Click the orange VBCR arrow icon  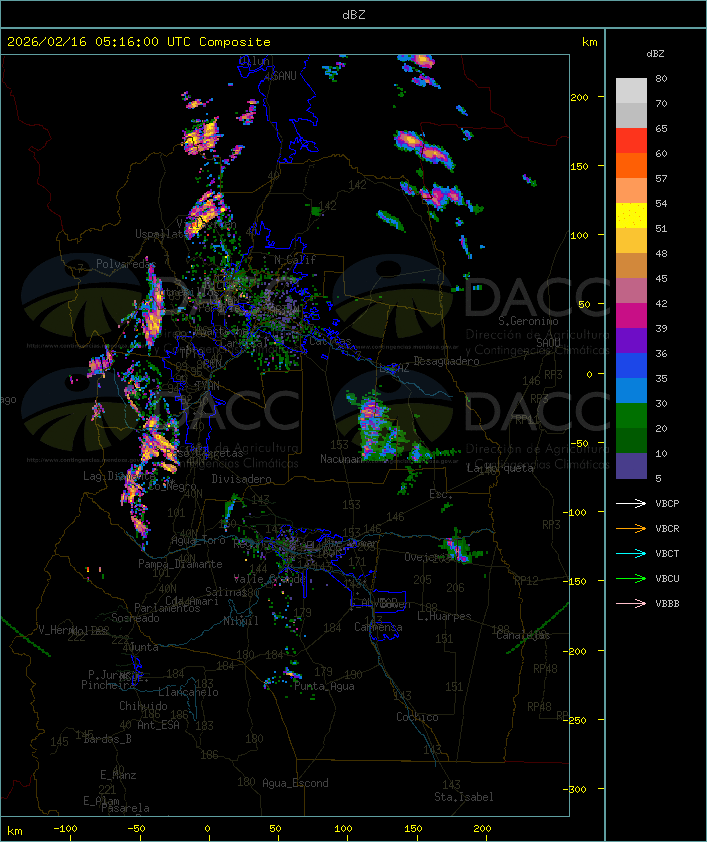631,528
